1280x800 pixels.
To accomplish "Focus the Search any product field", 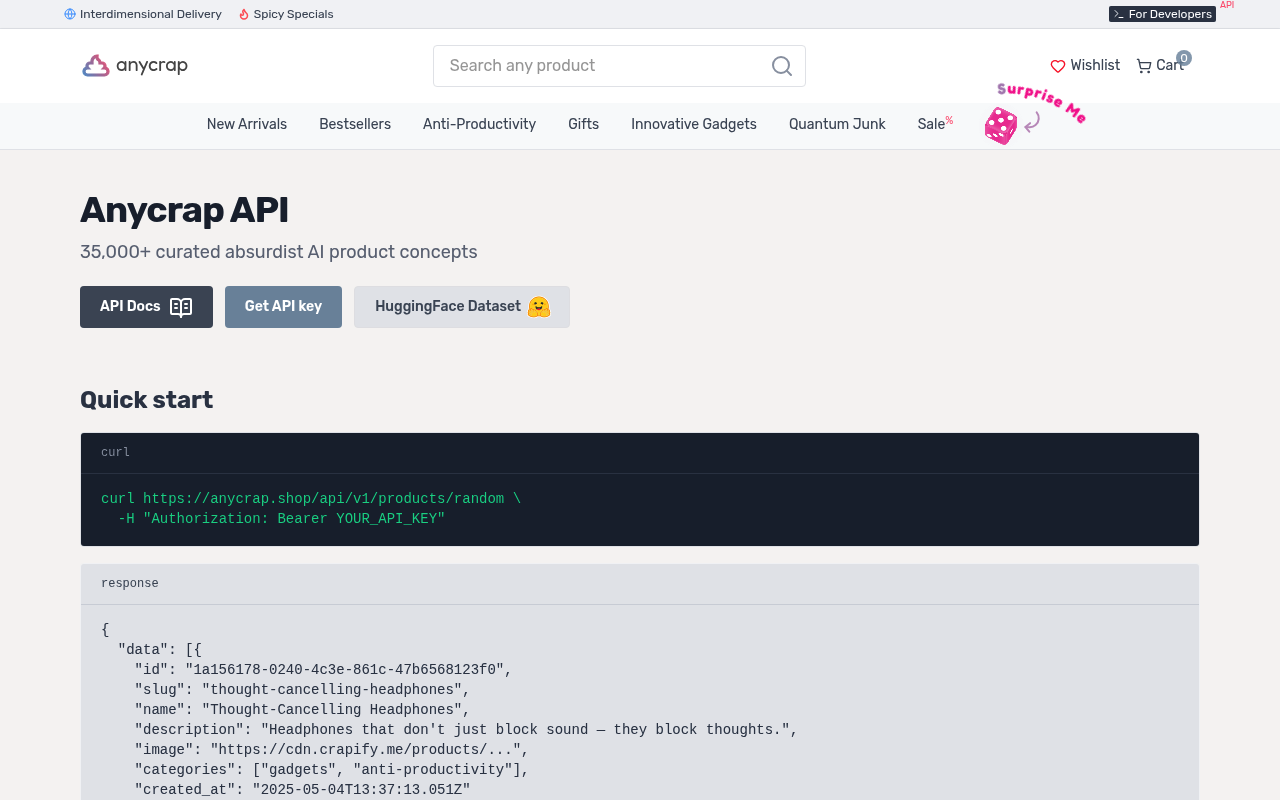I will click(619, 66).
